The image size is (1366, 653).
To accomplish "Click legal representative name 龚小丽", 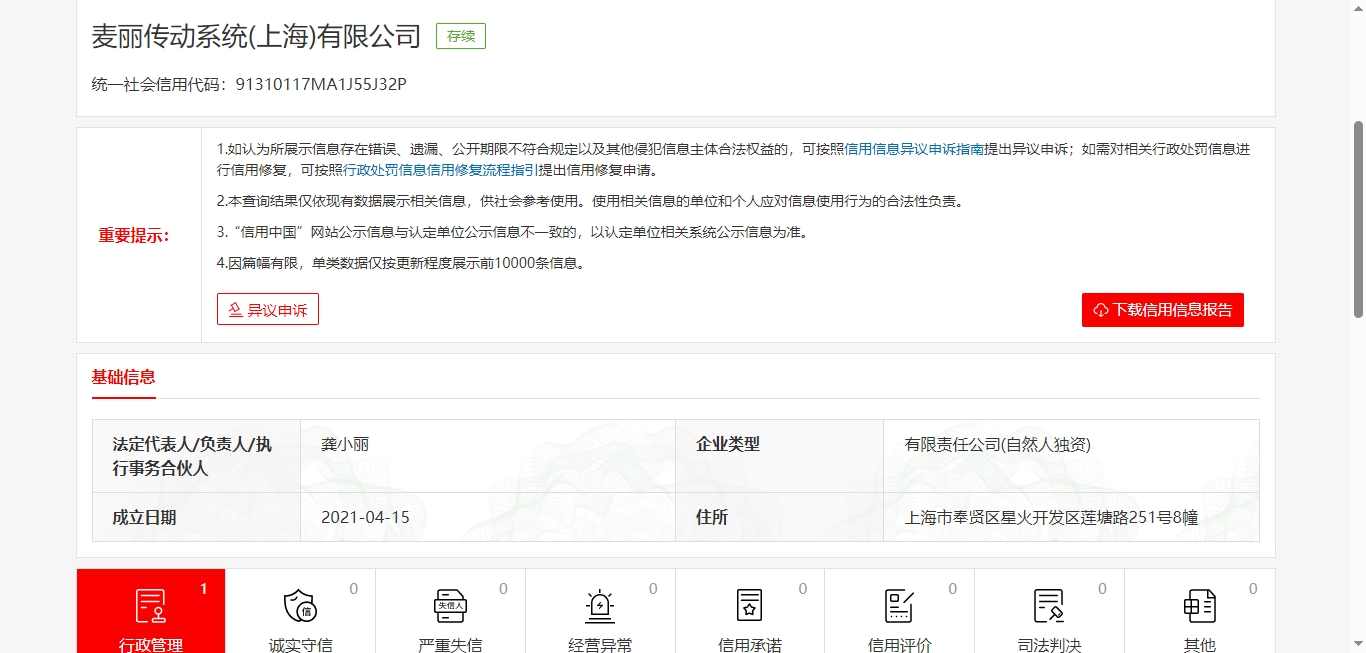I will (345, 444).
